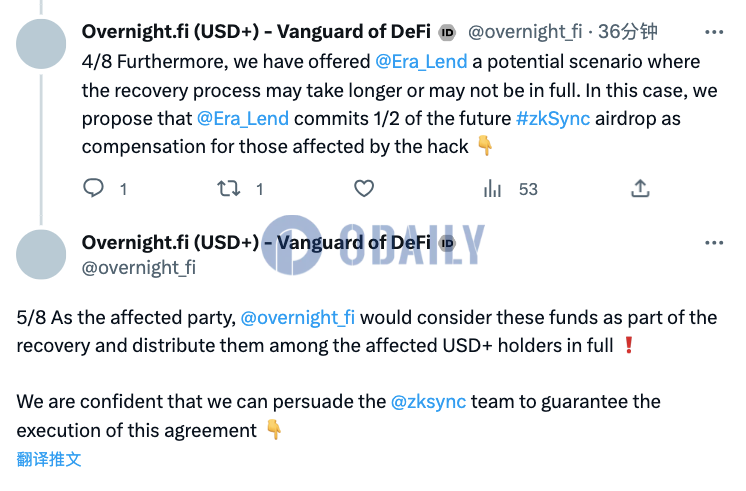This screenshot has width=746, height=491.
Task: Open the #zkSync hashtag link
Action: [x=553, y=118]
